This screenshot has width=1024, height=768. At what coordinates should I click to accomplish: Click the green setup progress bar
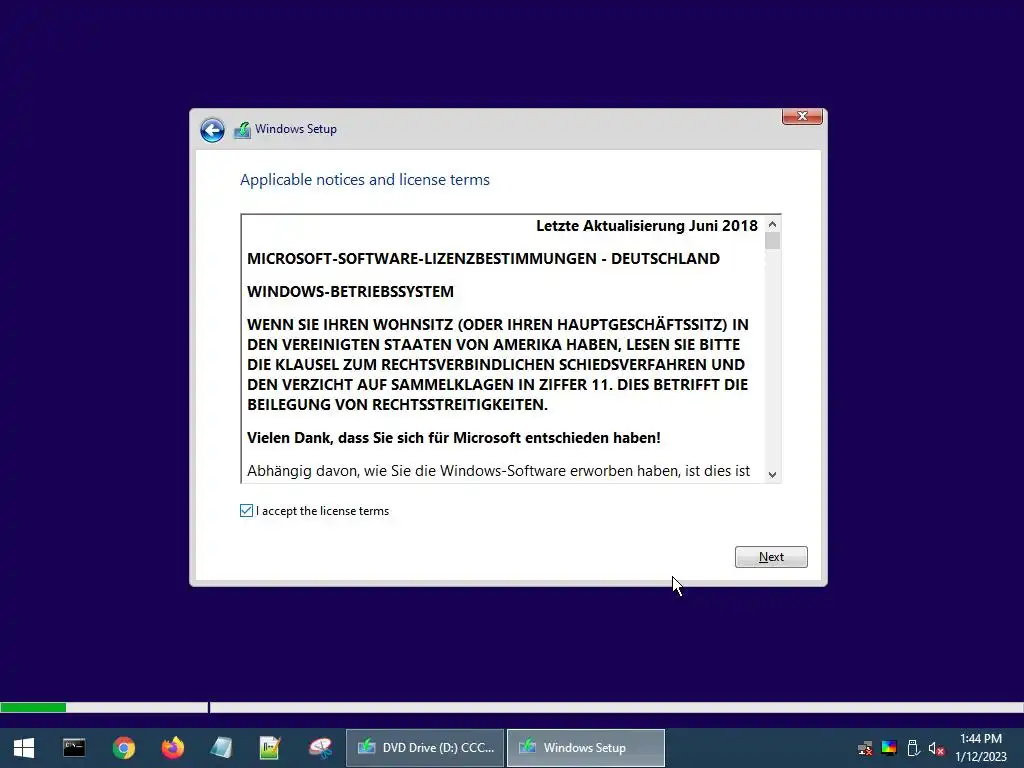click(33, 707)
